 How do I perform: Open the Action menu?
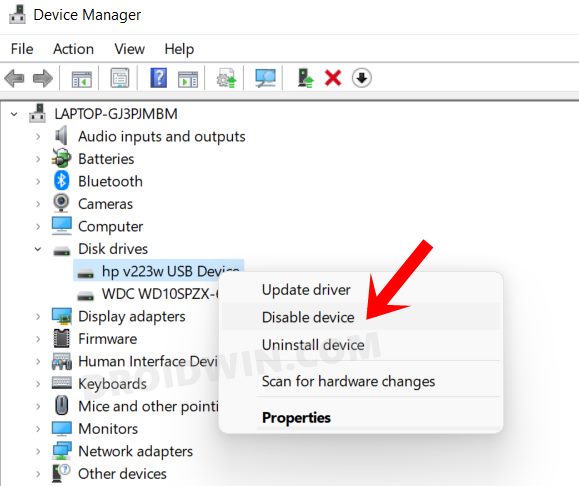tap(73, 49)
